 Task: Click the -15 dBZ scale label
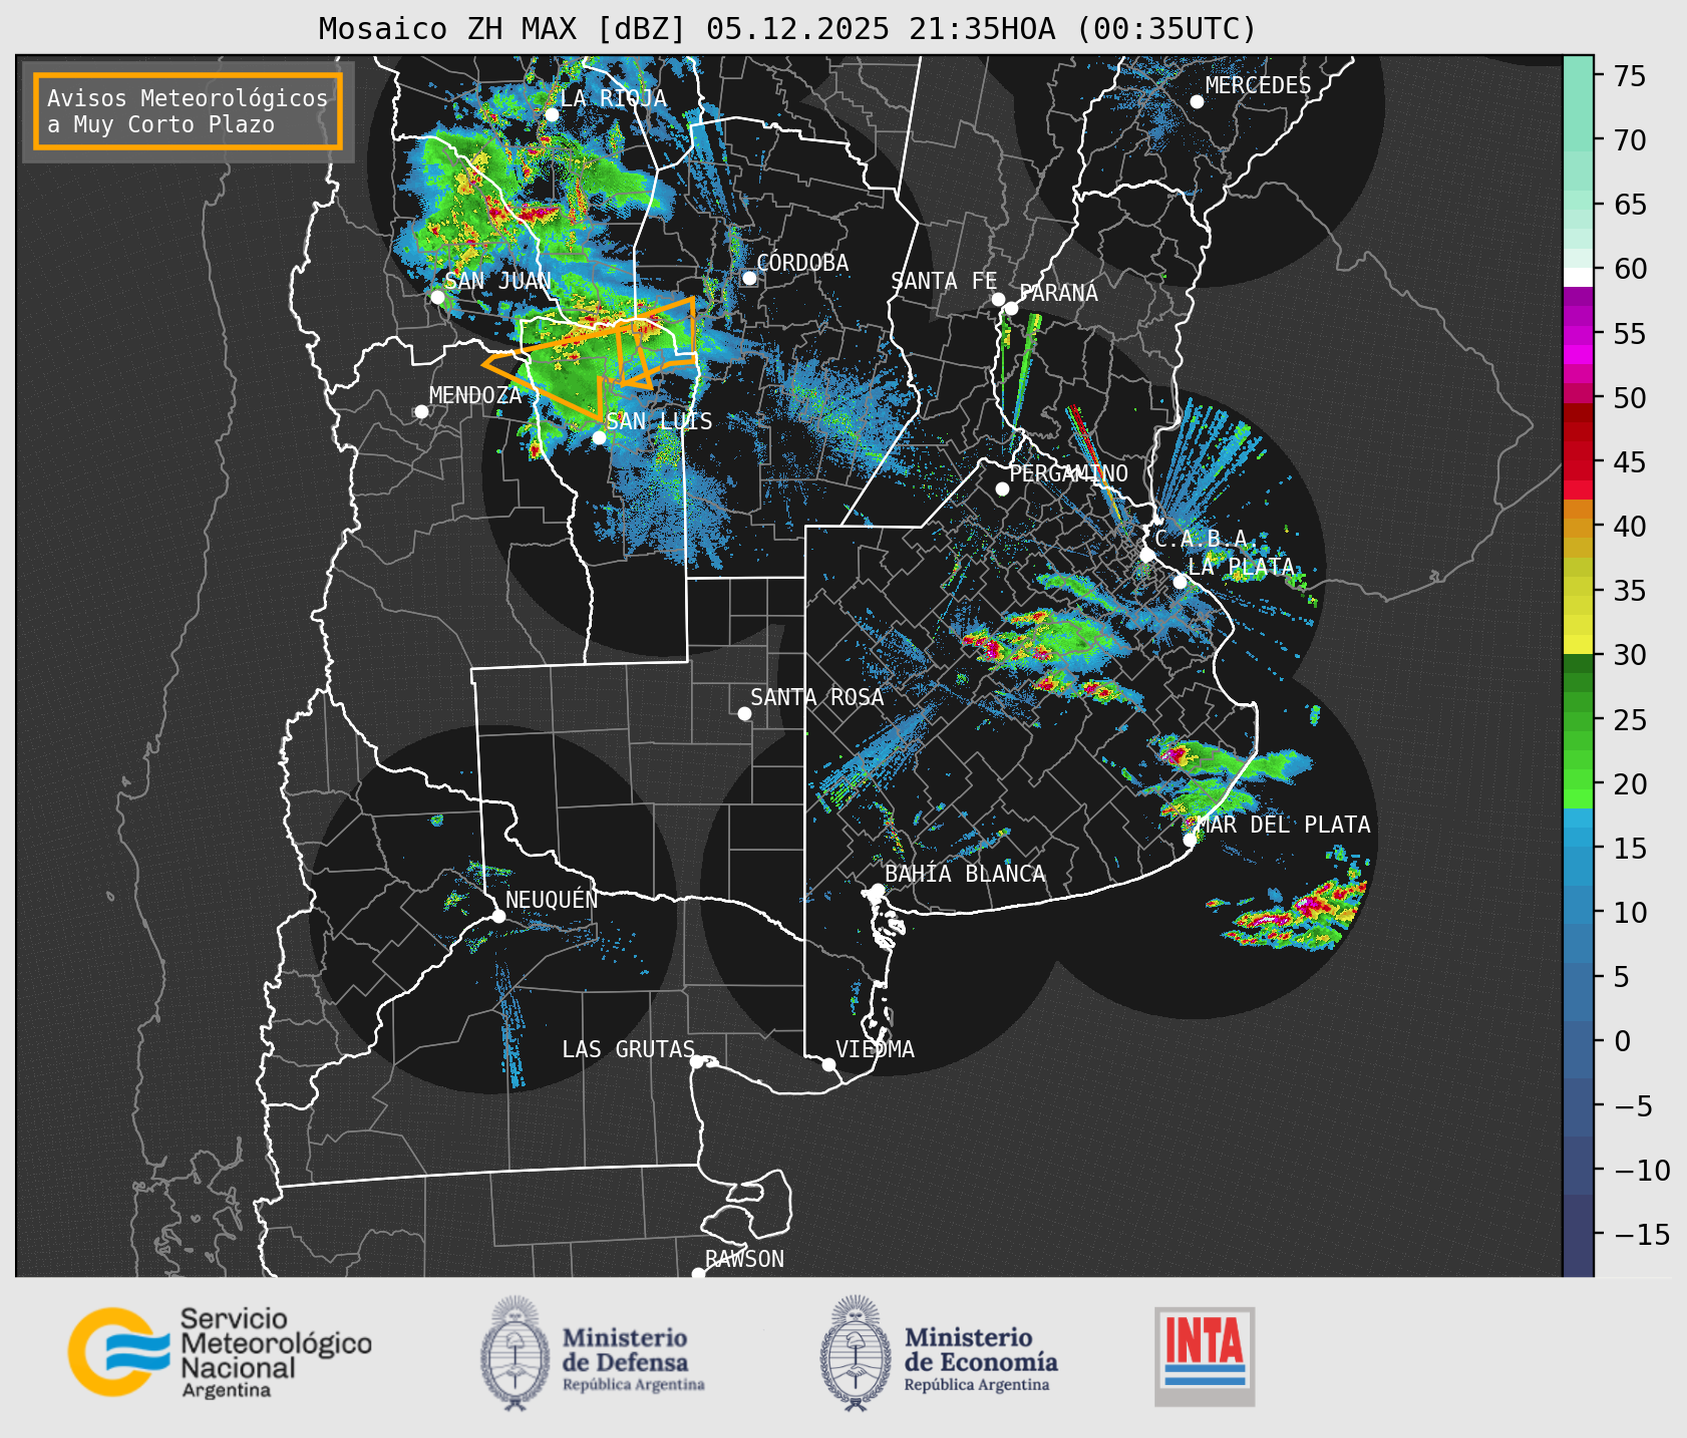coord(1640,1234)
